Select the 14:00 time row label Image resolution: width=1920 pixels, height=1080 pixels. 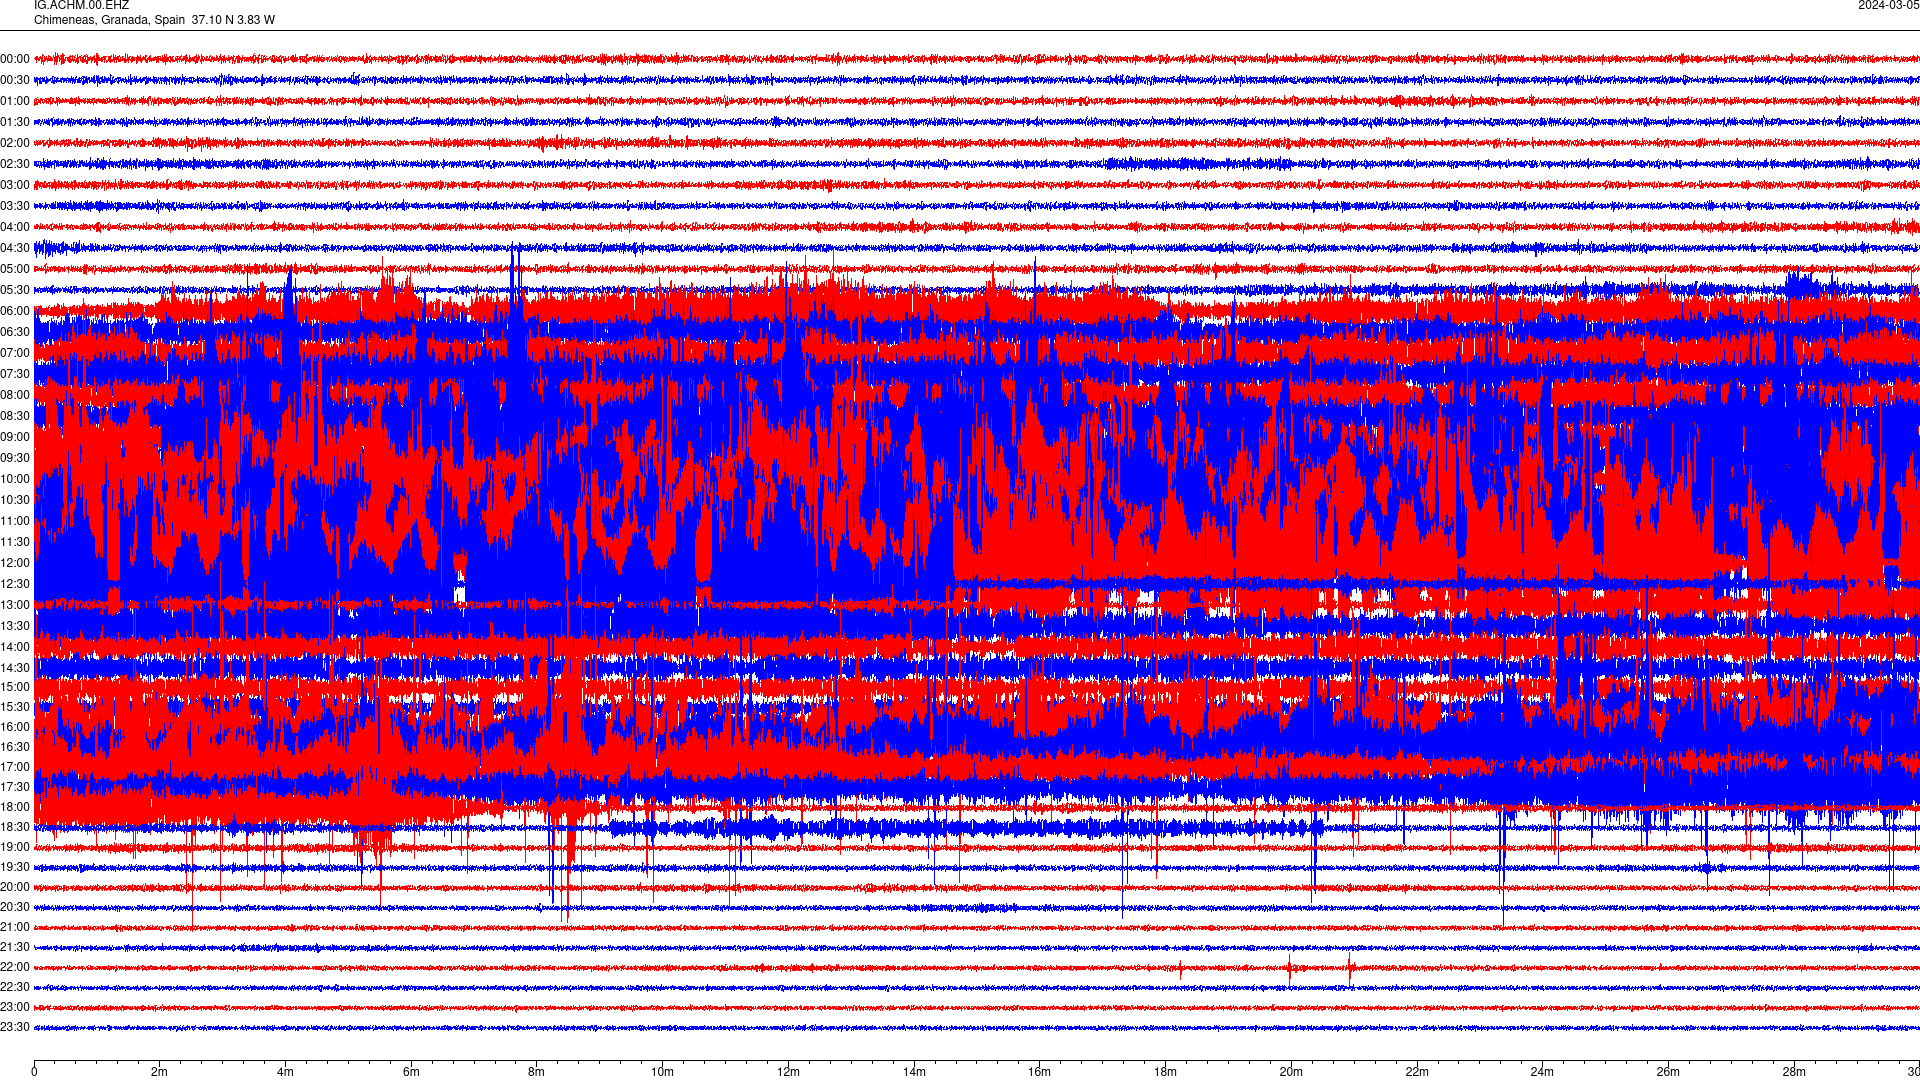tap(15, 647)
